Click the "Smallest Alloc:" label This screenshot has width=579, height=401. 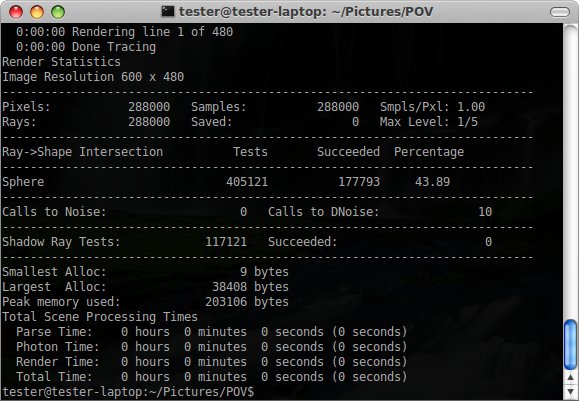(54, 272)
